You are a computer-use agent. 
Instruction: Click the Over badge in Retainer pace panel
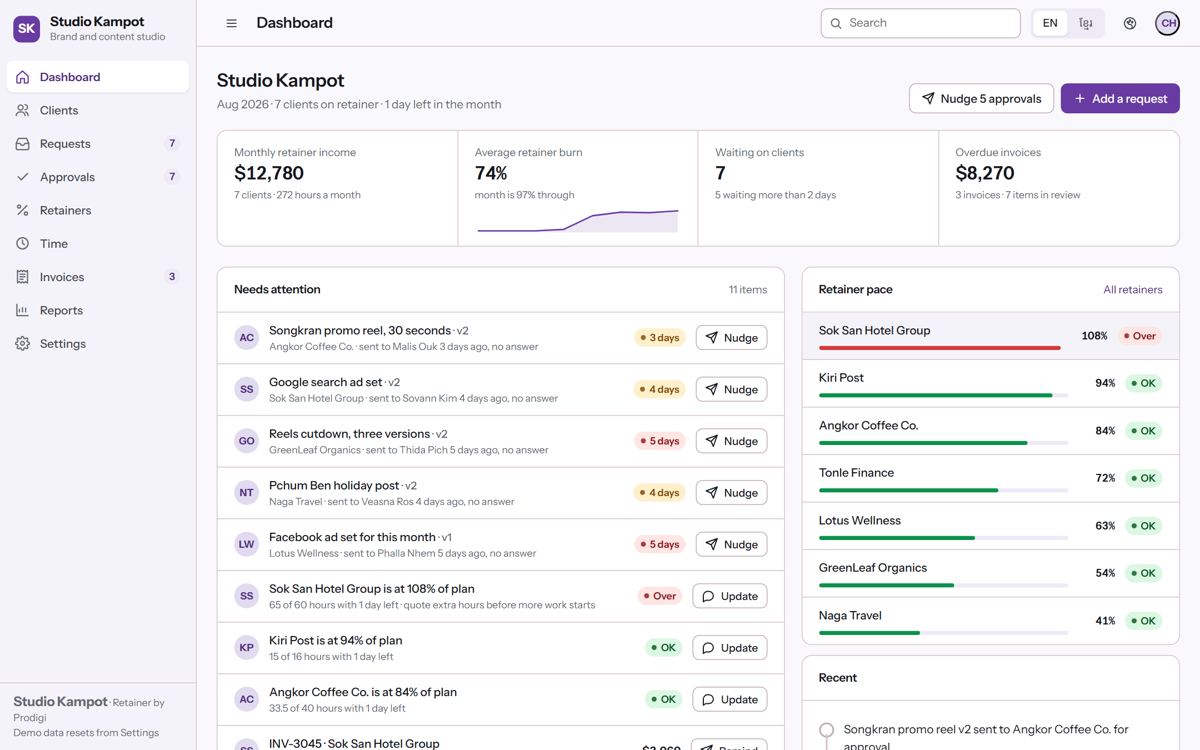pos(1140,336)
